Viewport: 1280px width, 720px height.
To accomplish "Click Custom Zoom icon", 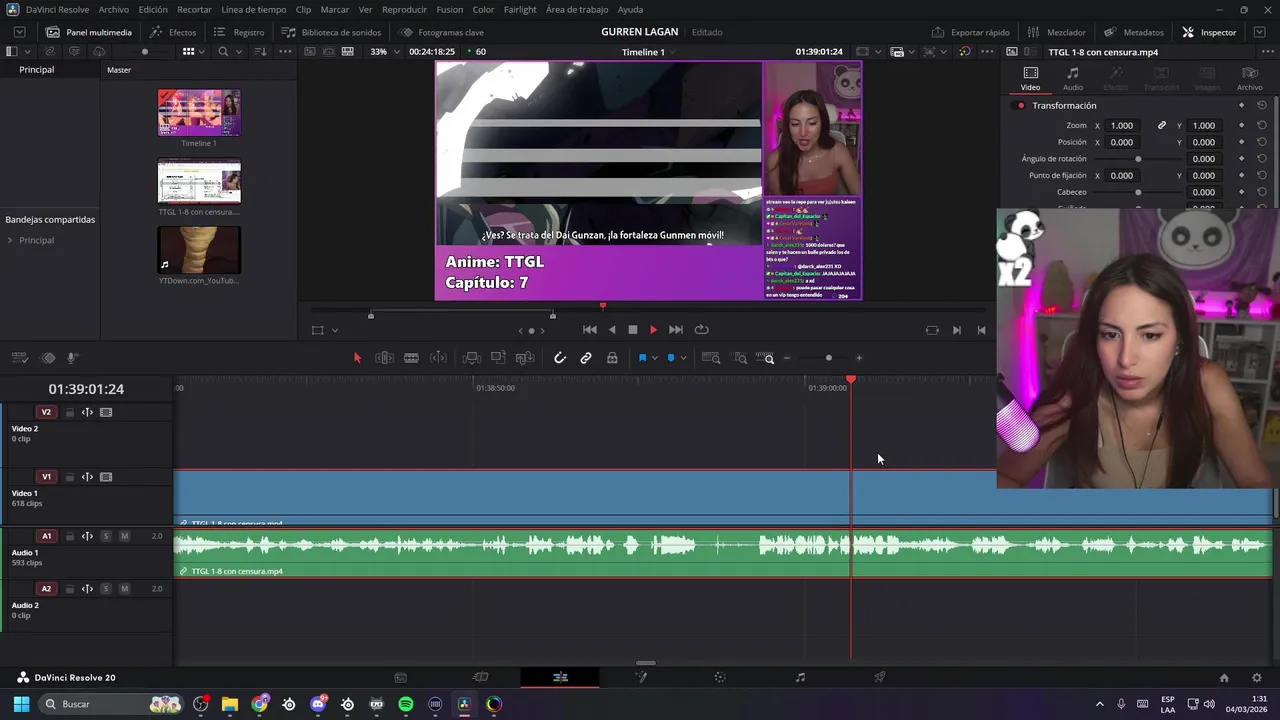I will pyautogui.click(x=765, y=358).
